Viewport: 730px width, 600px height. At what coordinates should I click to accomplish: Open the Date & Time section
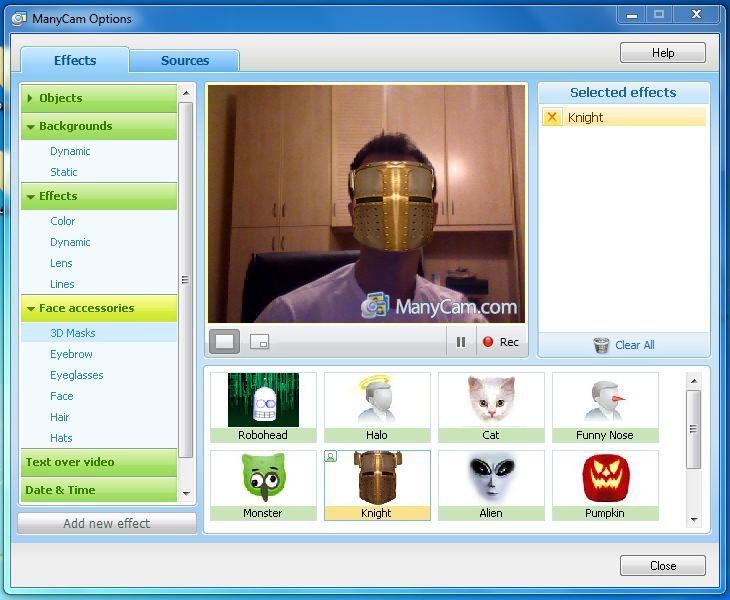[99, 490]
